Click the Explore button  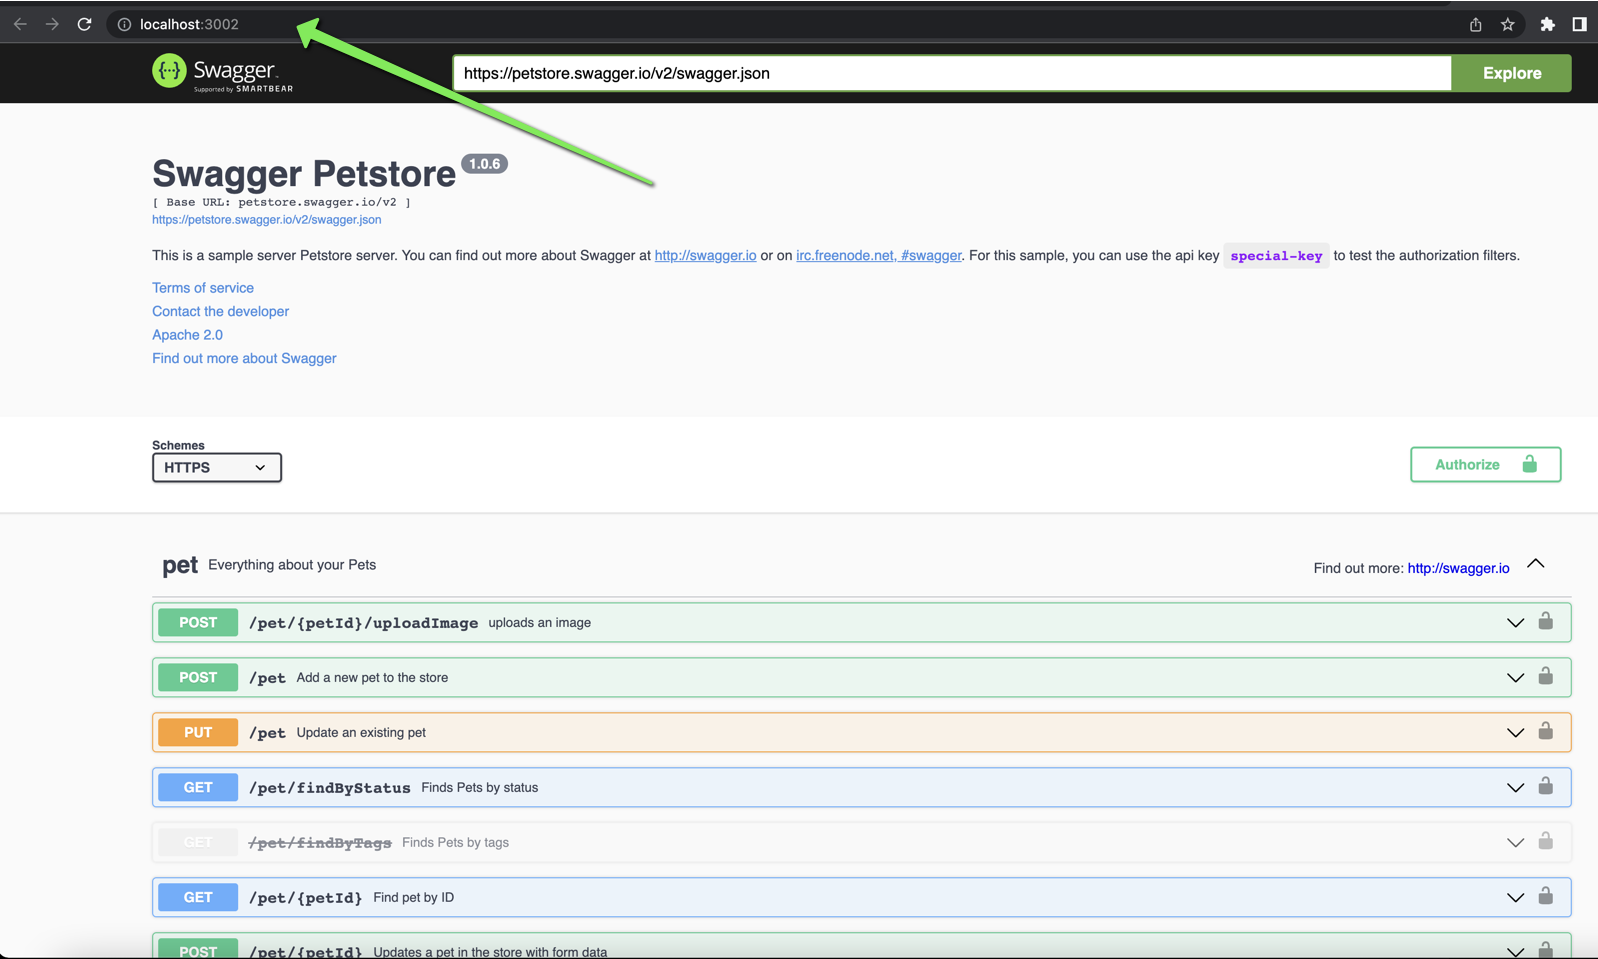click(x=1511, y=73)
